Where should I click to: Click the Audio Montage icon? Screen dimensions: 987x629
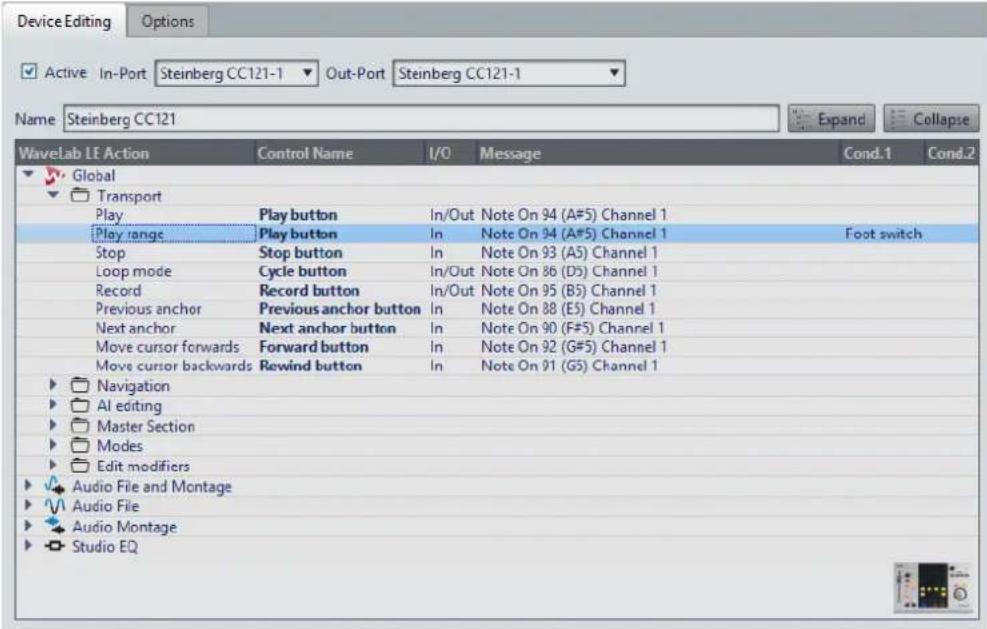(x=54, y=526)
